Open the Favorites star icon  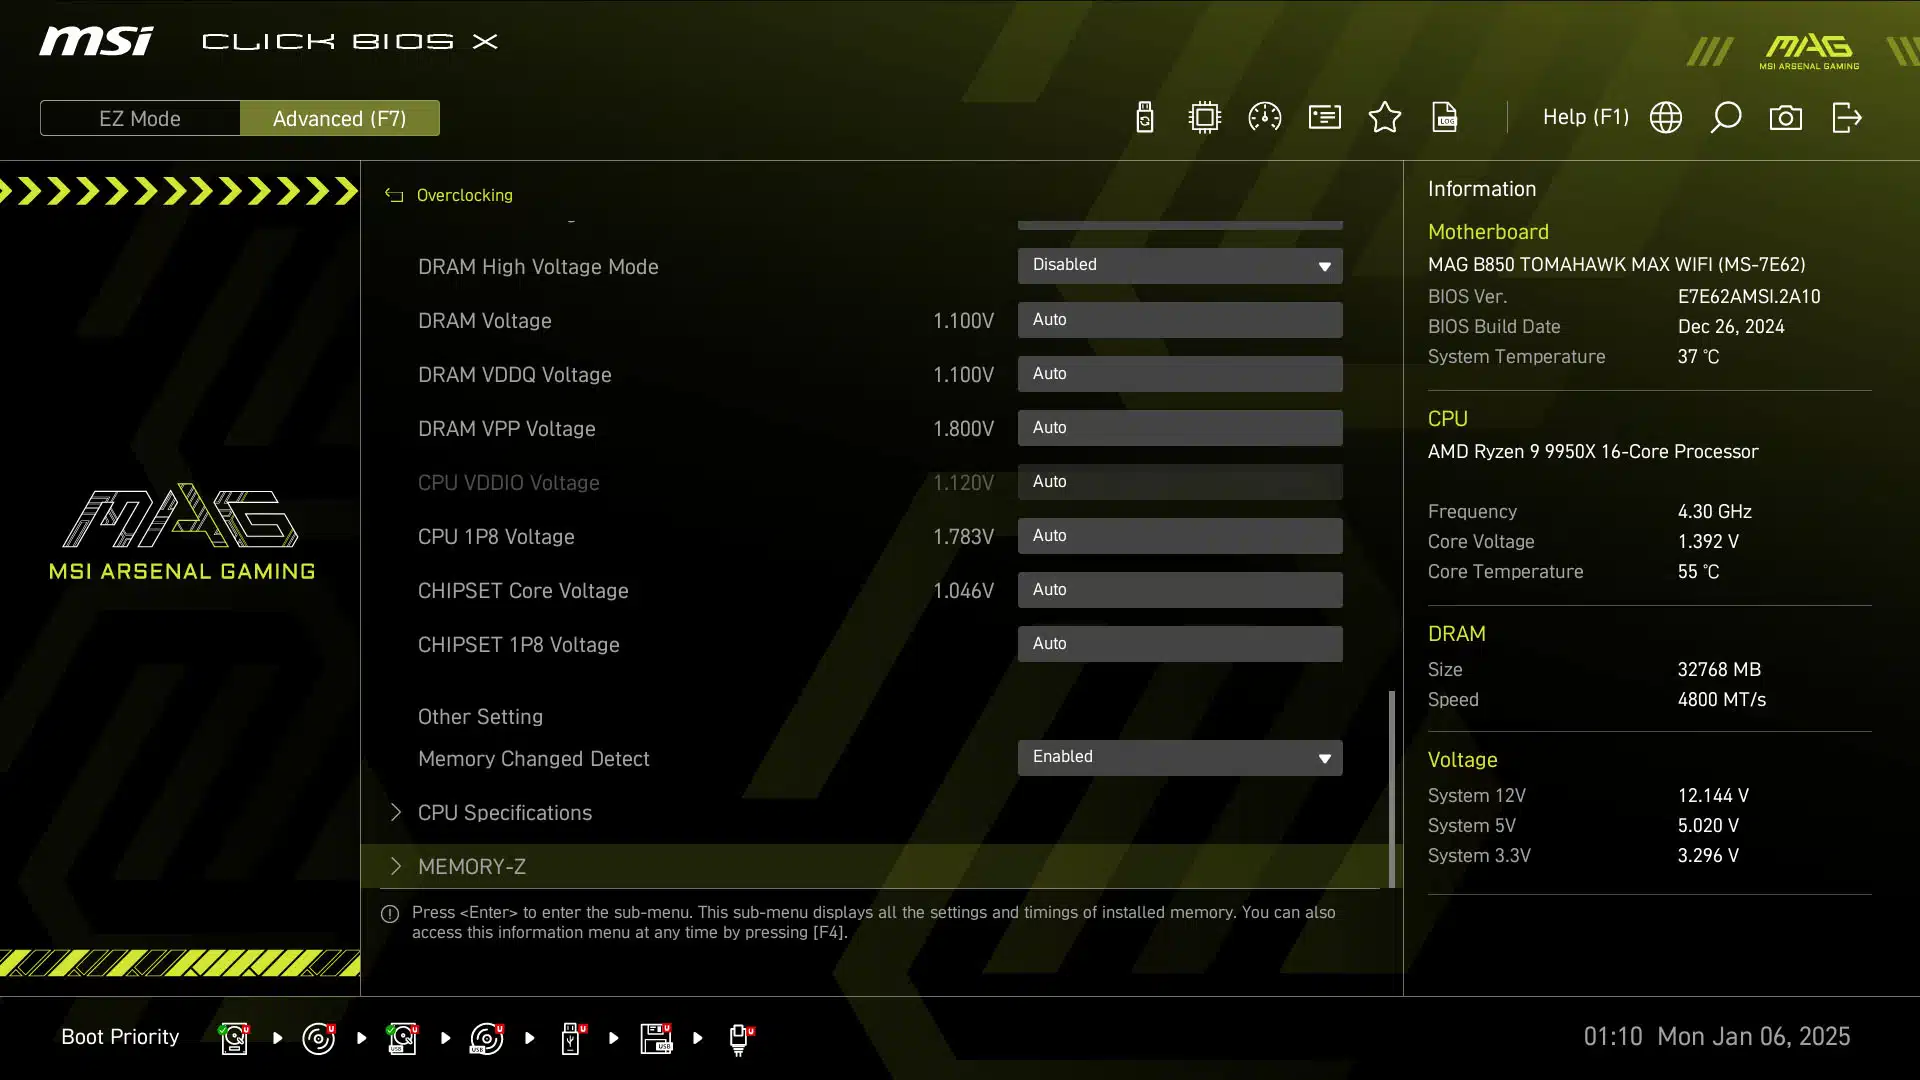pyautogui.click(x=1385, y=118)
